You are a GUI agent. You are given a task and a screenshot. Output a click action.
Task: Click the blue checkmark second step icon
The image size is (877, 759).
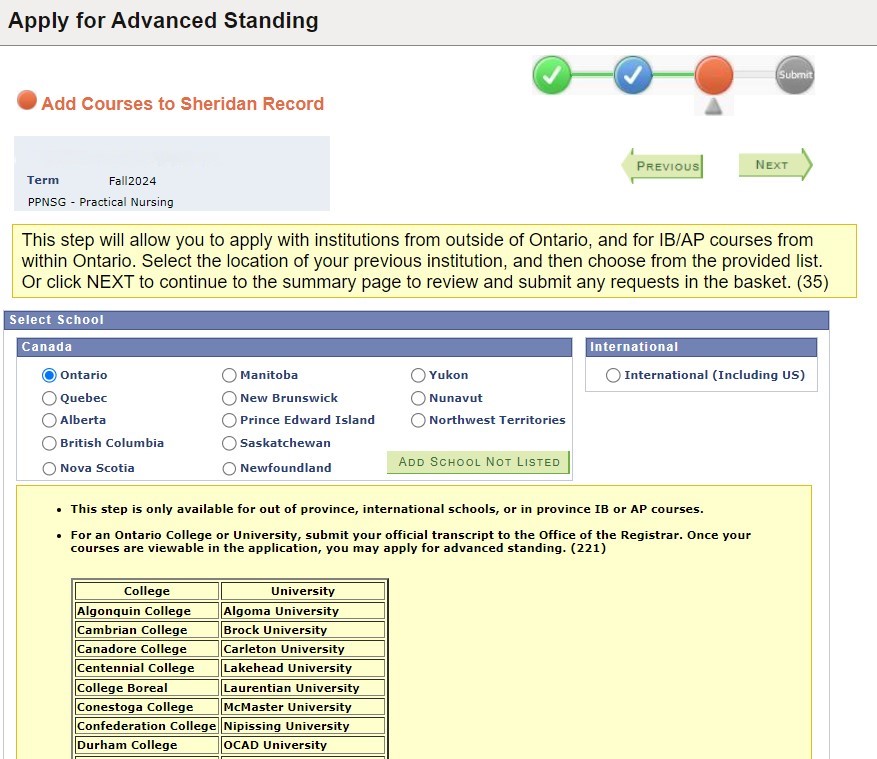tap(633, 75)
